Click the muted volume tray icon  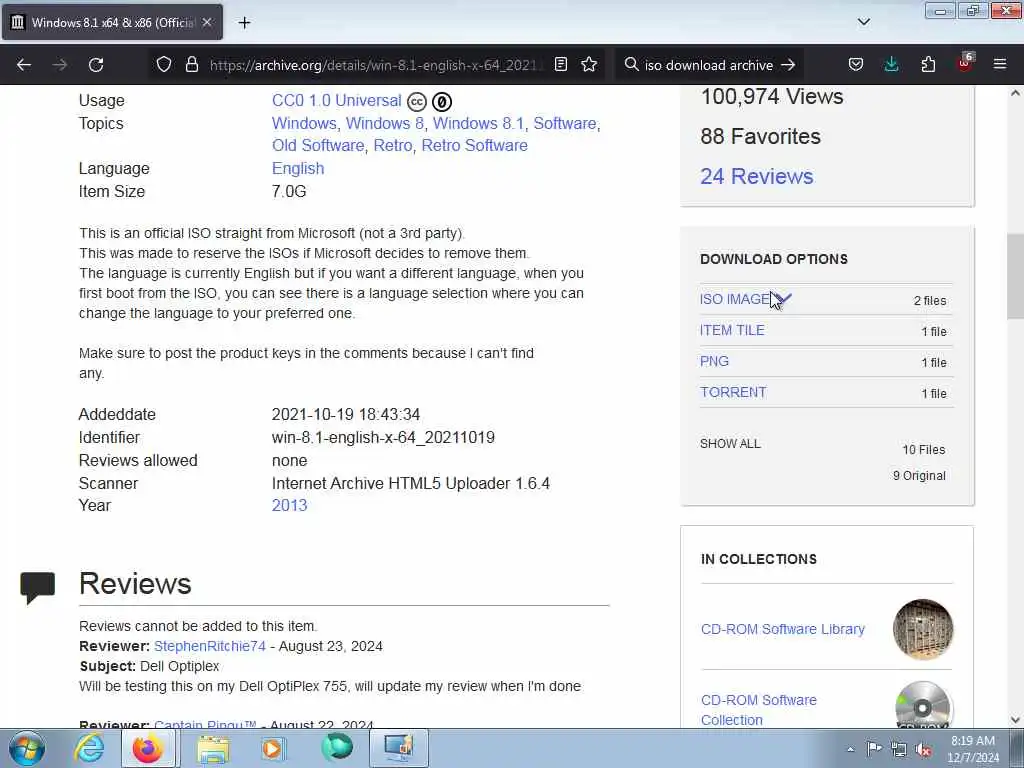(923, 749)
